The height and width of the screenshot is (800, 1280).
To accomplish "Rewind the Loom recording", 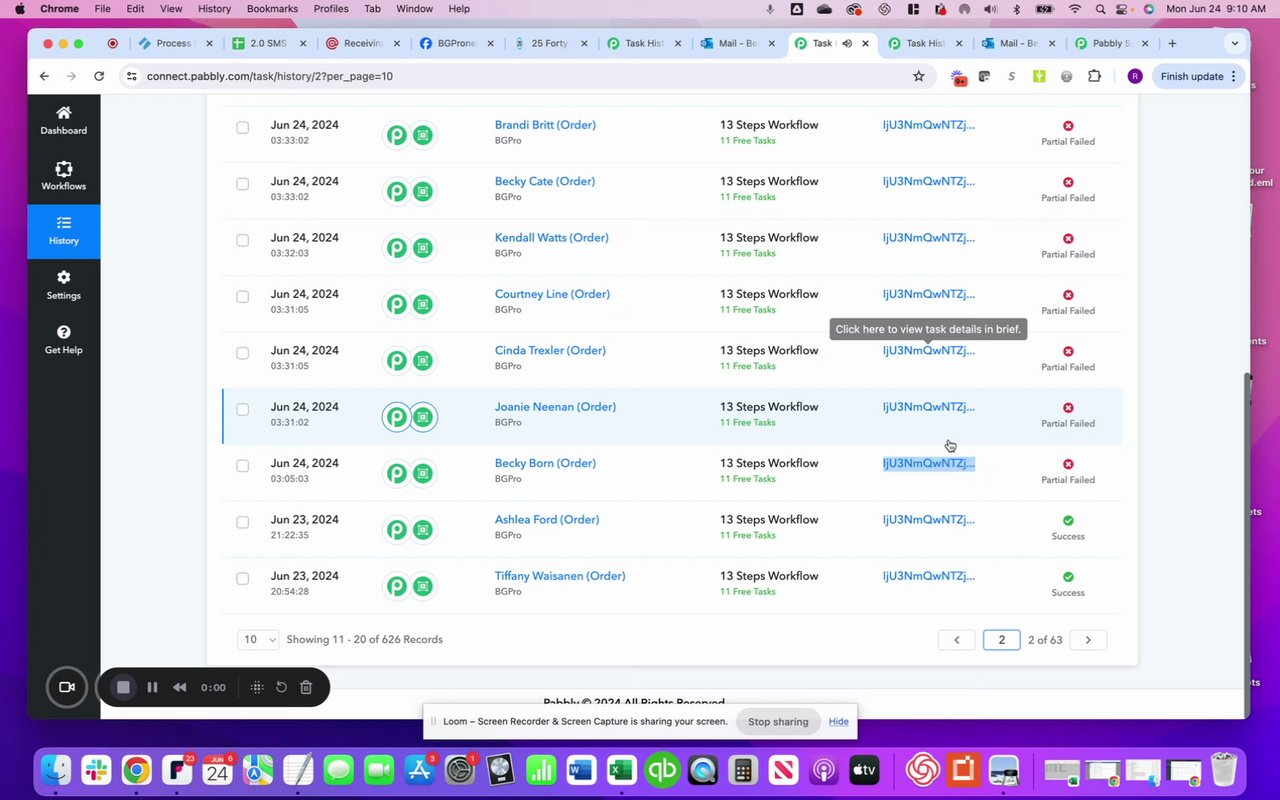I will coord(180,687).
